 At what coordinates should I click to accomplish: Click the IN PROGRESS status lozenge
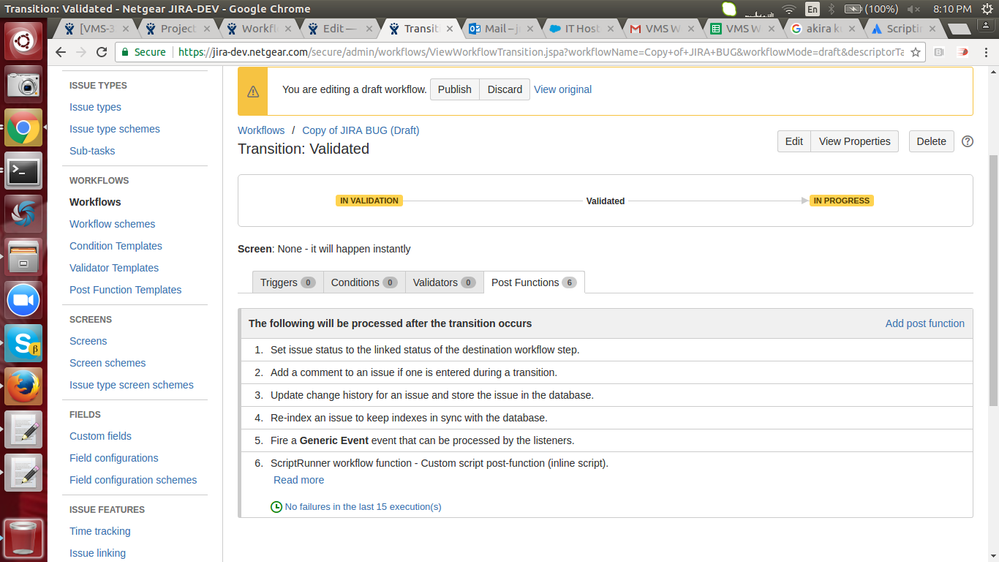point(841,201)
